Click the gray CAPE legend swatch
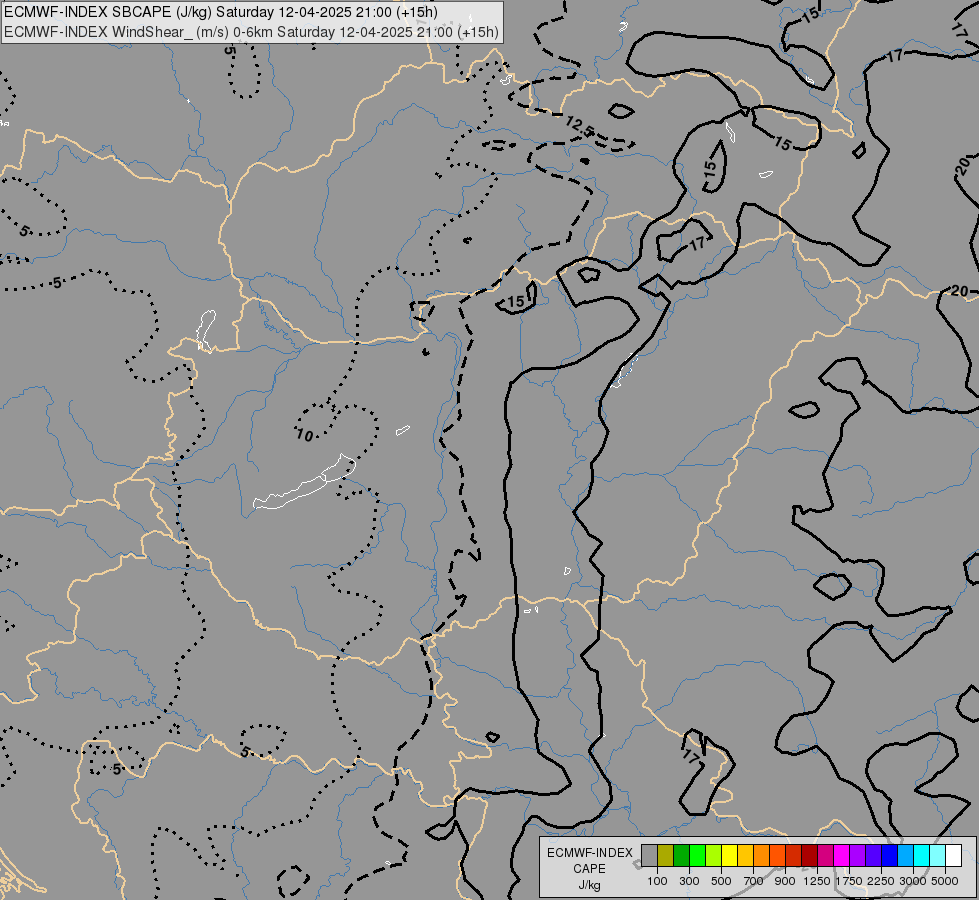 pos(649,855)
